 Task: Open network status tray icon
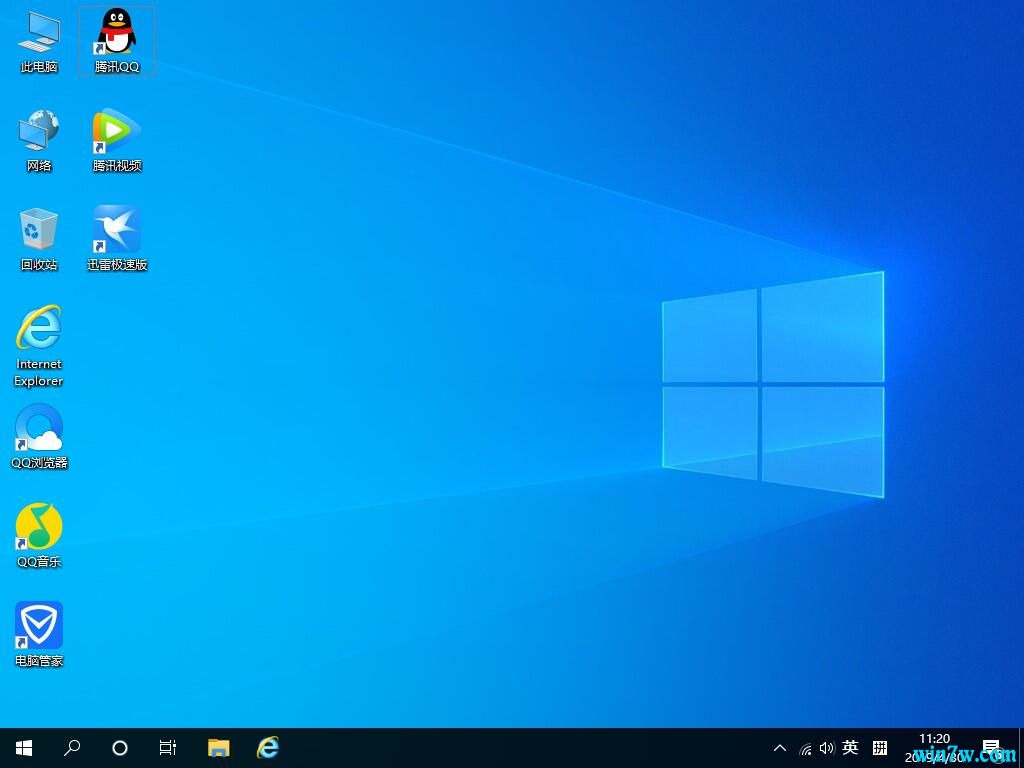click(806, 748)
